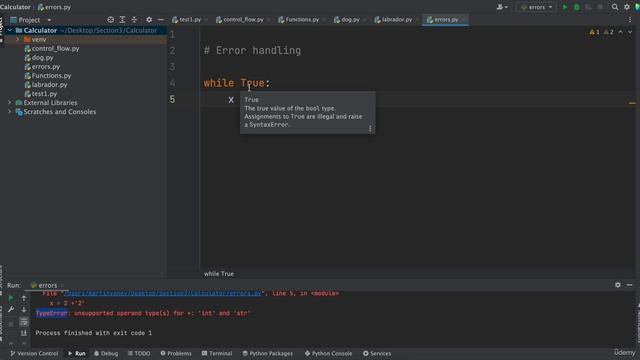Click the up stack trace arrow
This screenshot has width=640, height=360.
24,298
